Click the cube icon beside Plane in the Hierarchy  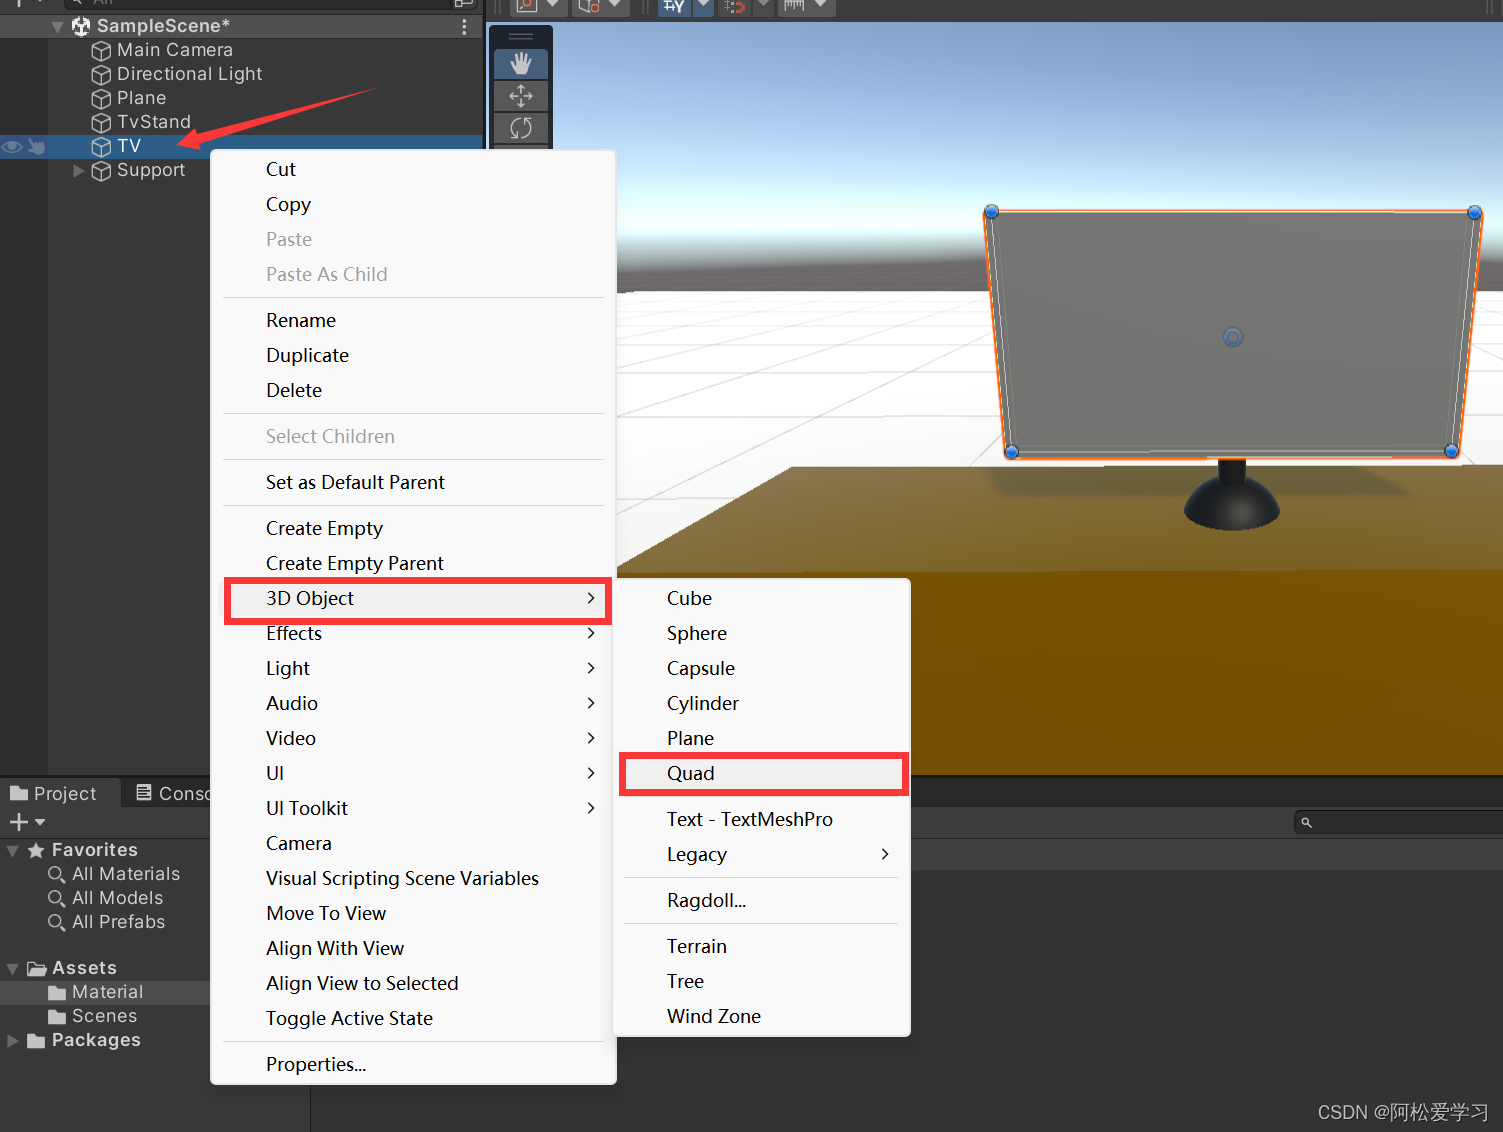point(101,98)
